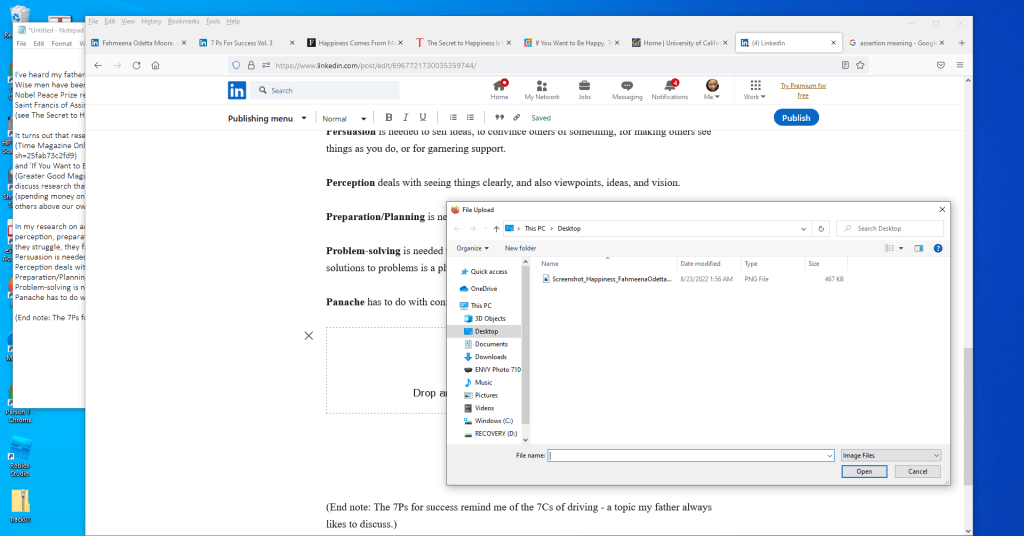
Task: Open LinkedIn Notifications bell icon
Action: [x=669, y=88]
